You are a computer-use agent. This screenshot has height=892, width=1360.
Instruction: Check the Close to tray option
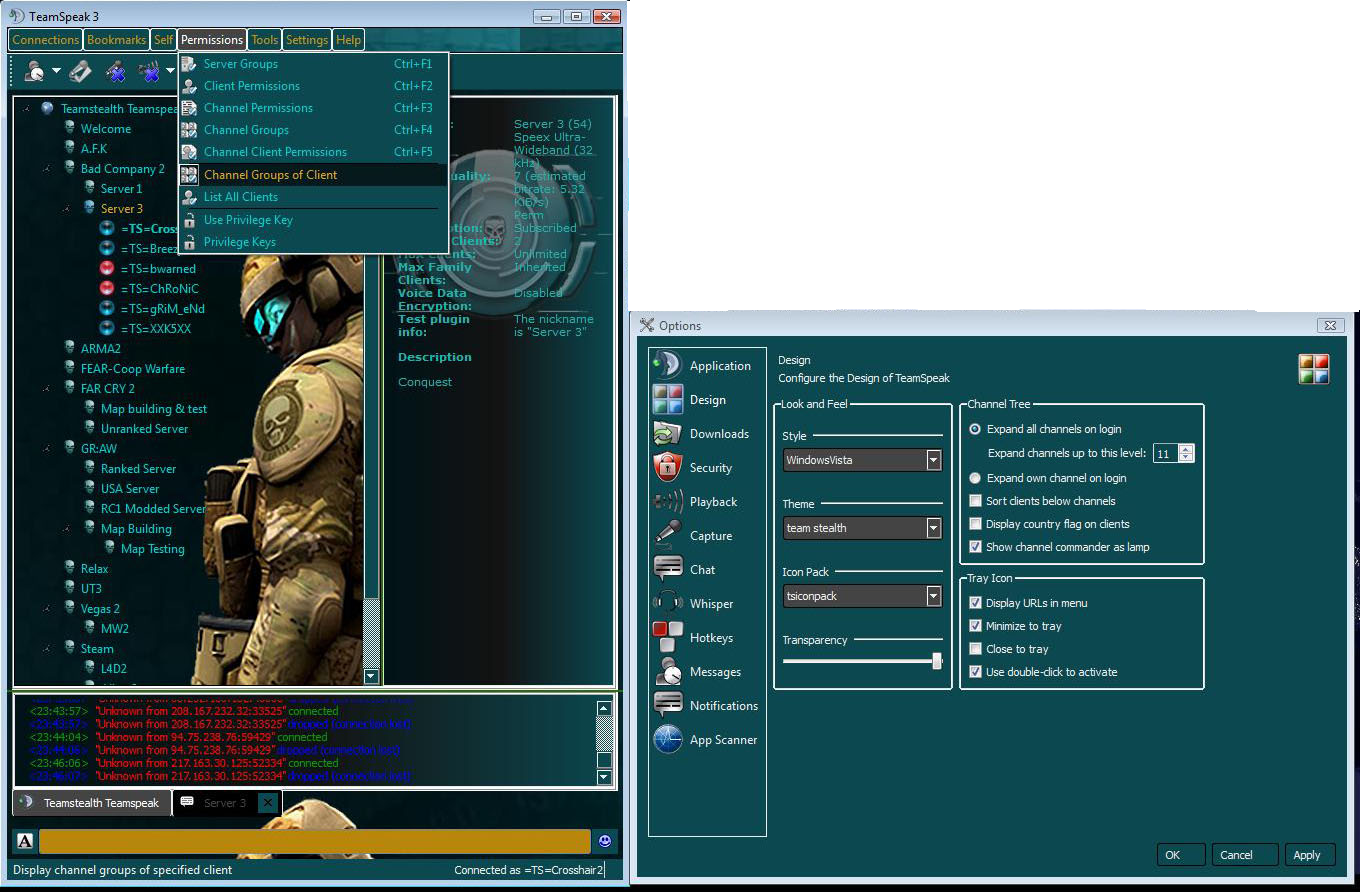[976, 649]
